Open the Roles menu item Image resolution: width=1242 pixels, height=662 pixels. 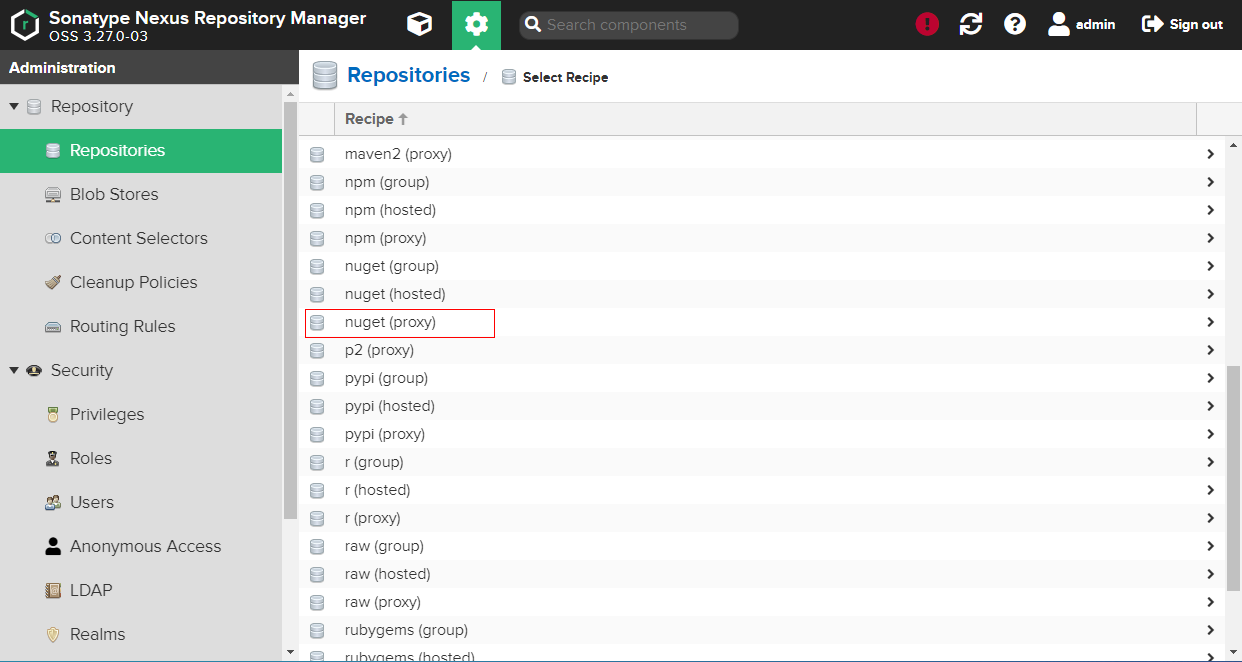(x=141, y=459)
